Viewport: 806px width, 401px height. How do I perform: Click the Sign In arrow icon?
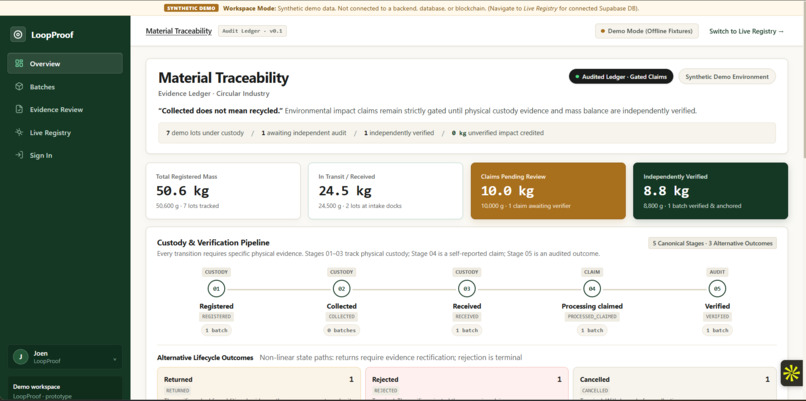pos(20,155)
